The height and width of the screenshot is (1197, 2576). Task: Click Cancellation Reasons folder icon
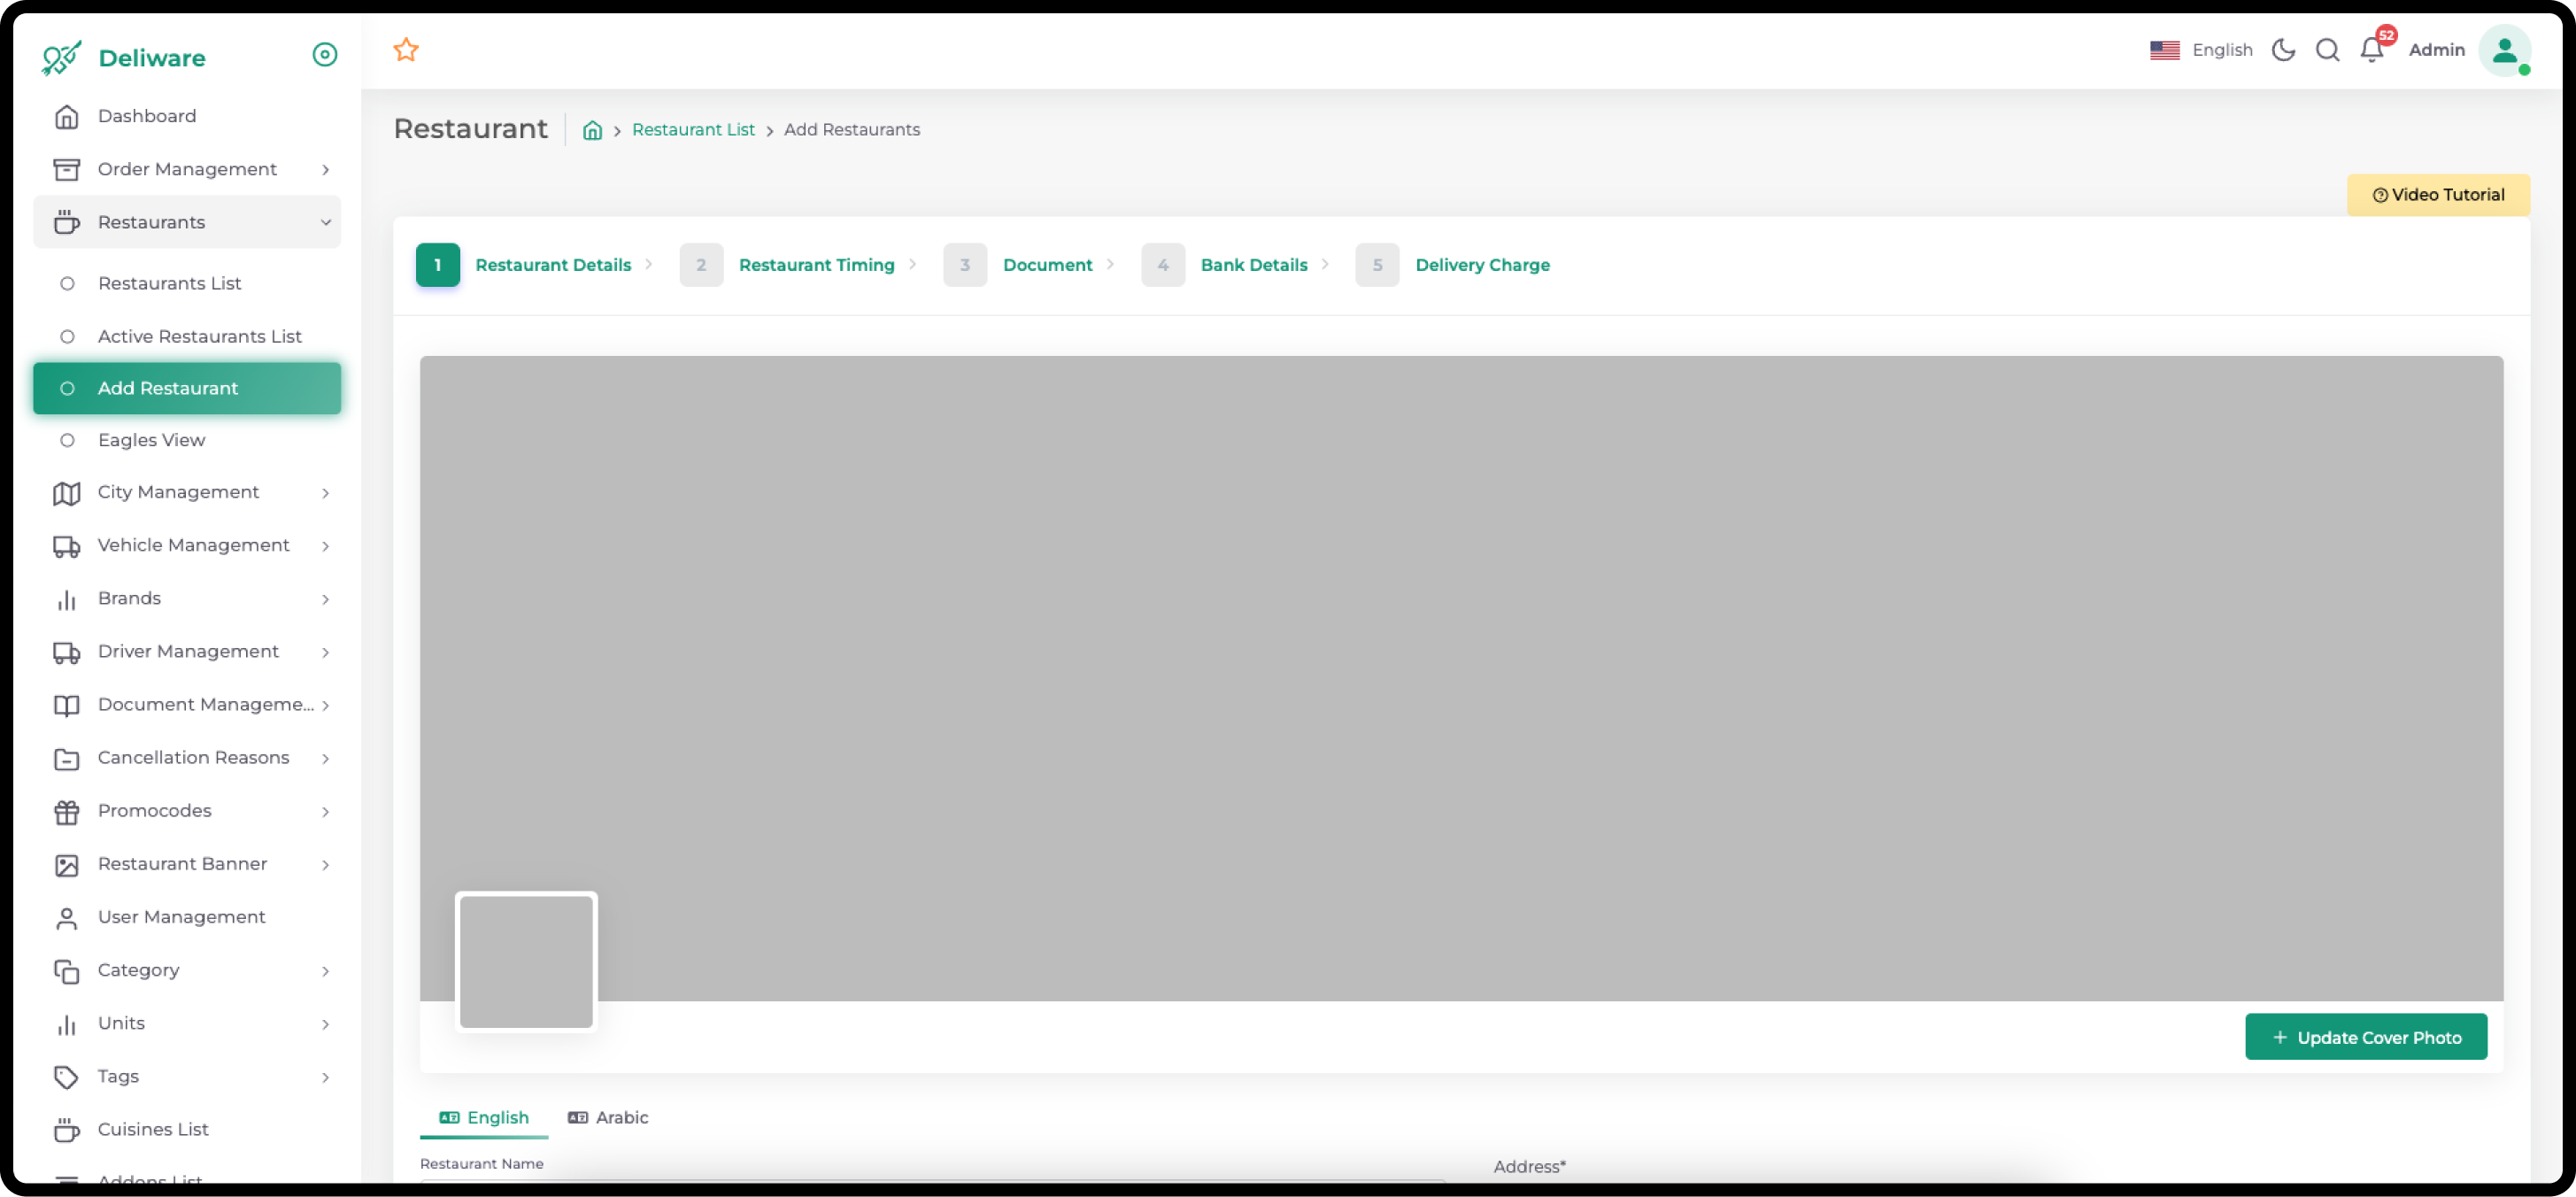click(66, 758)
